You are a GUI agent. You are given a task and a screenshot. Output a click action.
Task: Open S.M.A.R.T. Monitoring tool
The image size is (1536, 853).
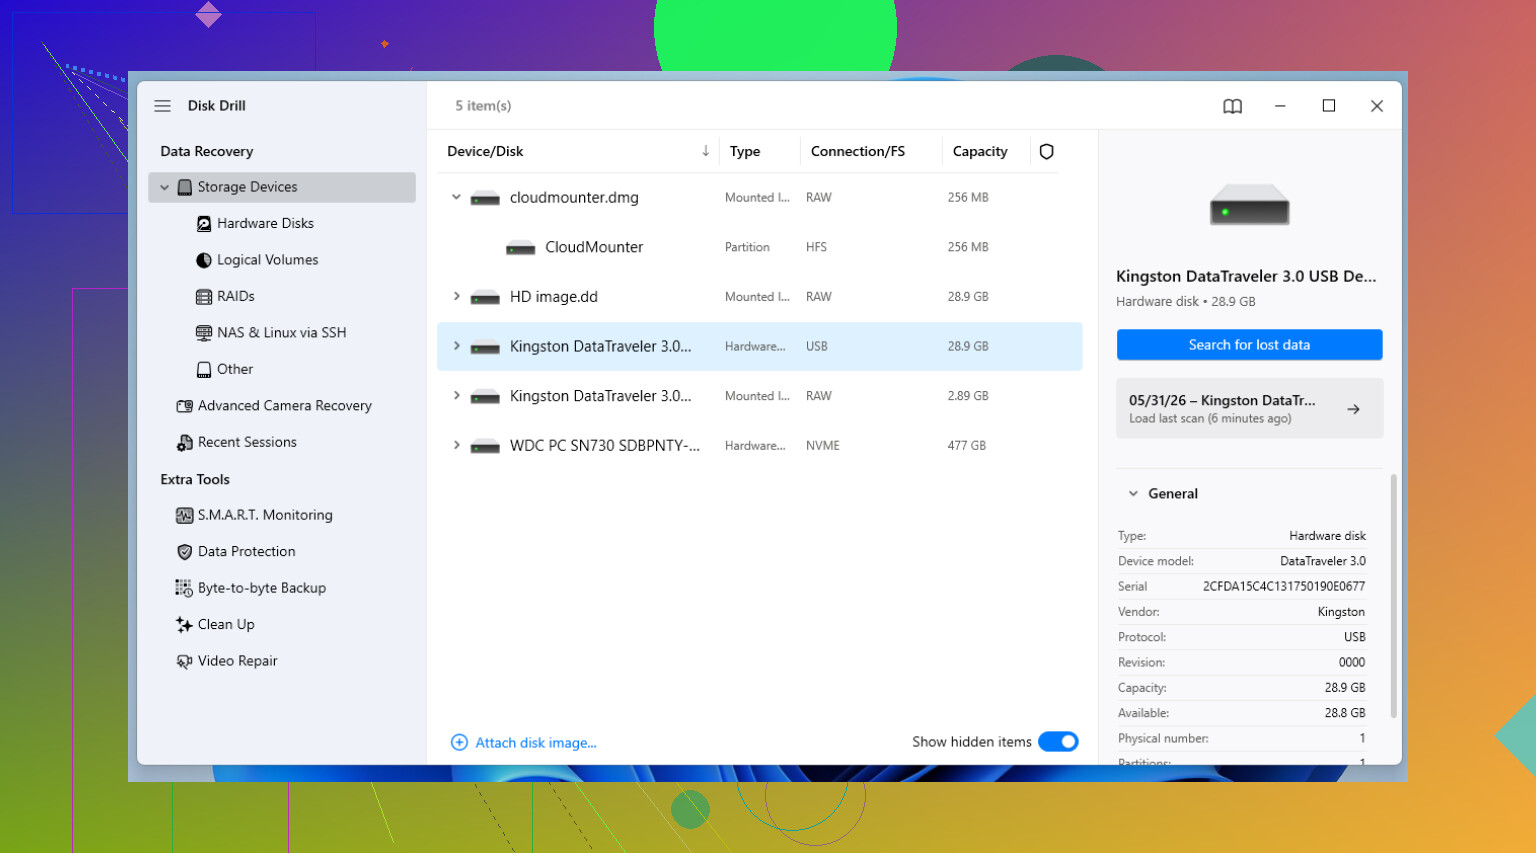[265, 516]
